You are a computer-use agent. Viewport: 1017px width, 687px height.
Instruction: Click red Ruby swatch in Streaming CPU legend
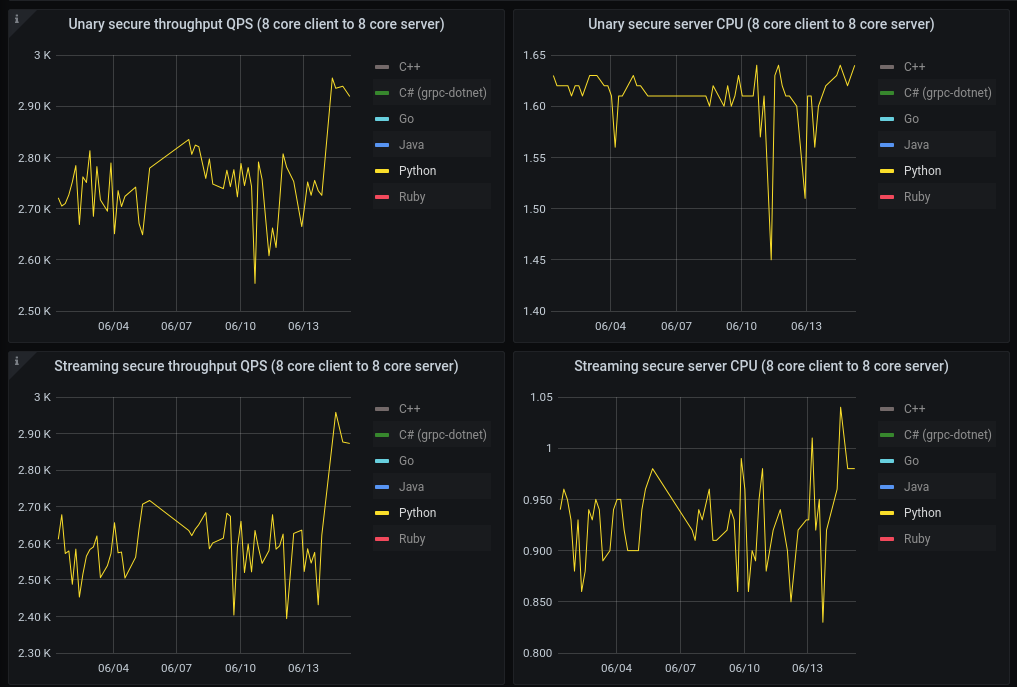(887, 538)
